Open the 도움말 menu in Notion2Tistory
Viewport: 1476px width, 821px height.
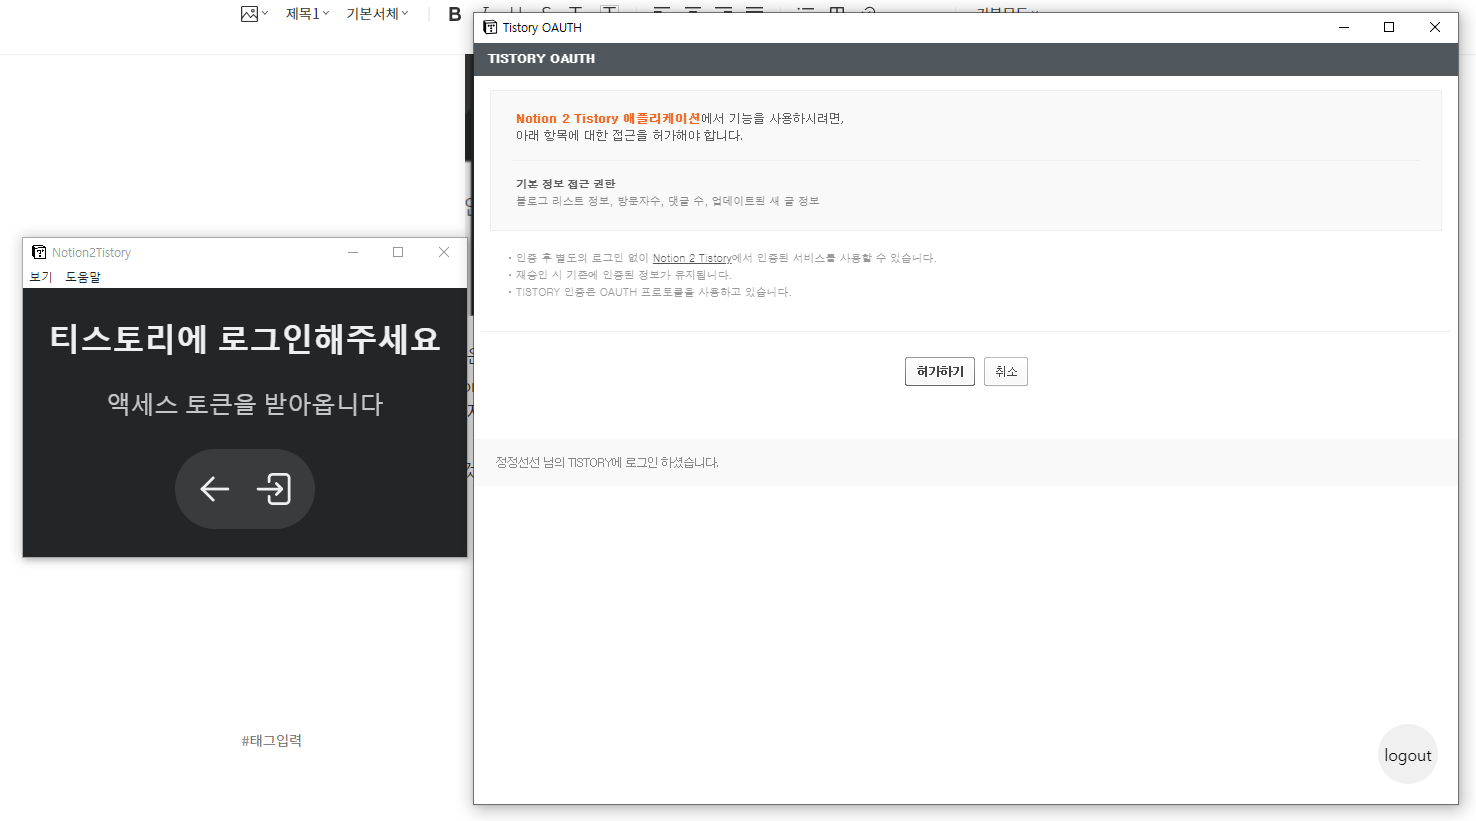[83, 277]
